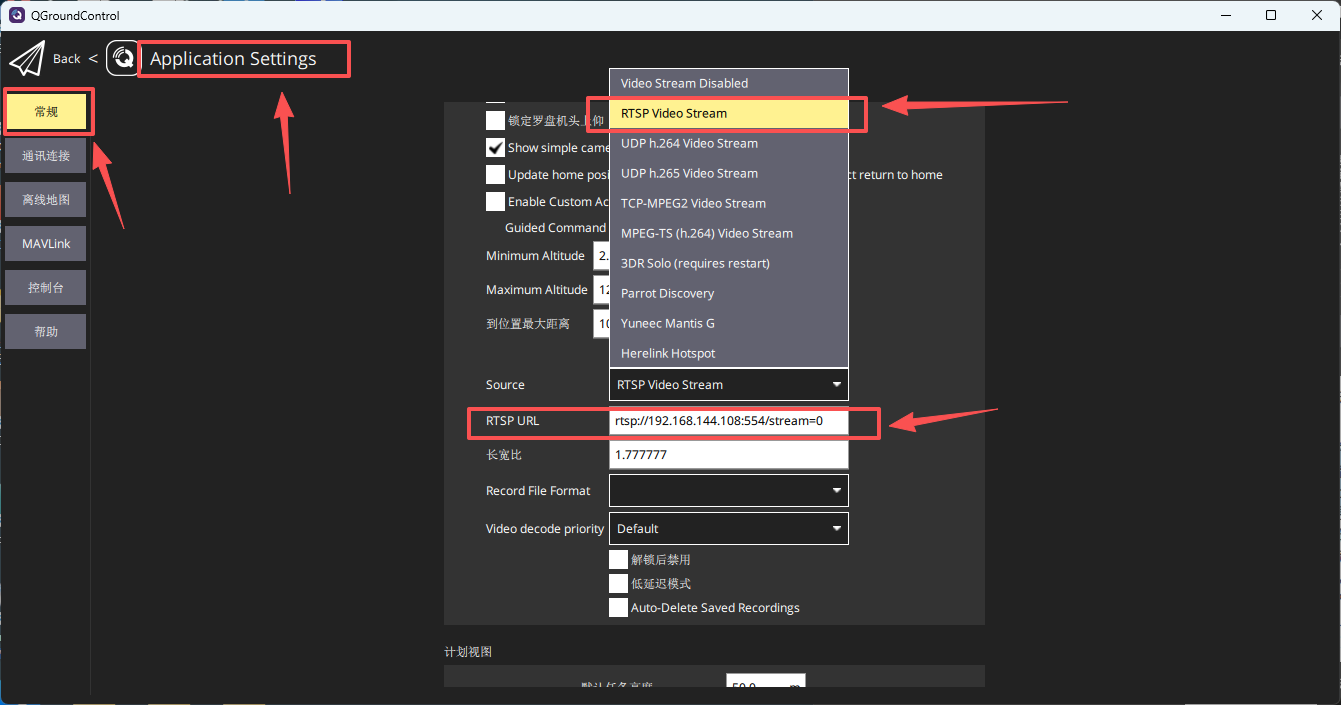Open the 帮助 settings tab
This screenshot has width=1341, height=705.
(46, 332)
